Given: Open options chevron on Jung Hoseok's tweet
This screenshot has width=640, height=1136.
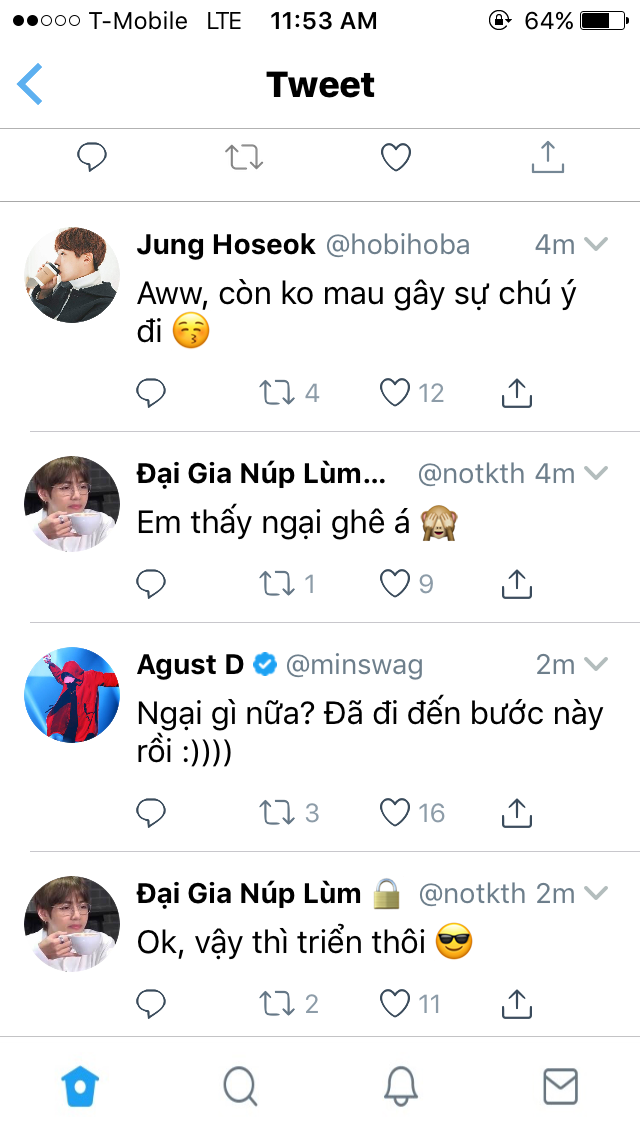Looking at the screenshot, I should pyautogui.click(x=596, y=245).
